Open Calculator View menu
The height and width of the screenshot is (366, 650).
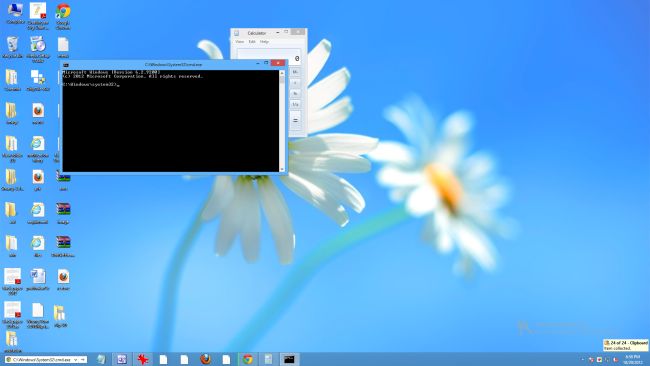coord(240,42)
